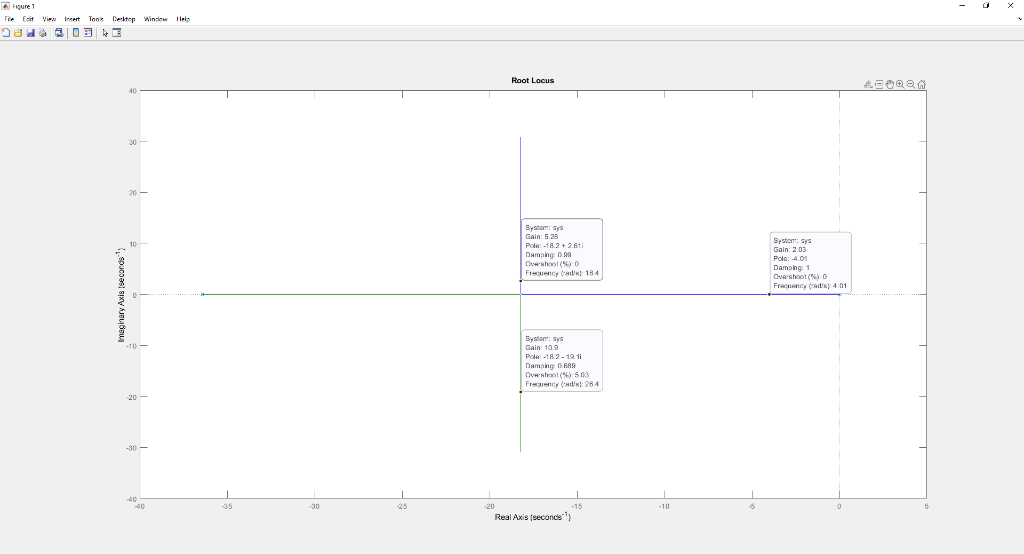Open the File menu
1024x554 pixels.
[9, 19]
